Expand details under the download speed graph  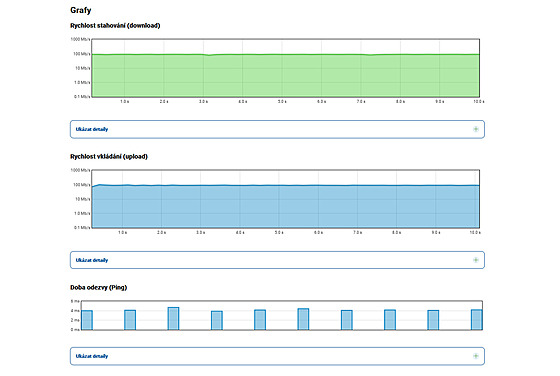277,129
